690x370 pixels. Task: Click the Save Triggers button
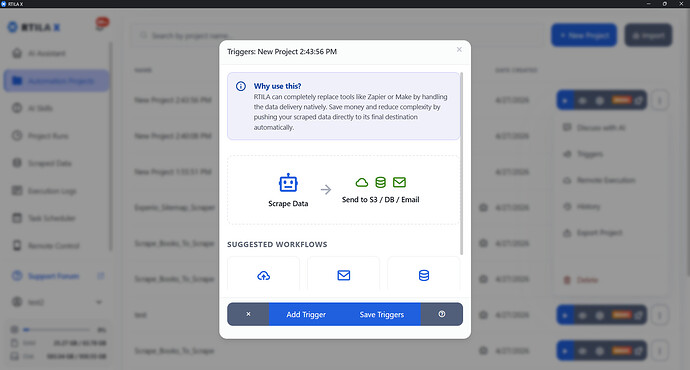(382, 314)
